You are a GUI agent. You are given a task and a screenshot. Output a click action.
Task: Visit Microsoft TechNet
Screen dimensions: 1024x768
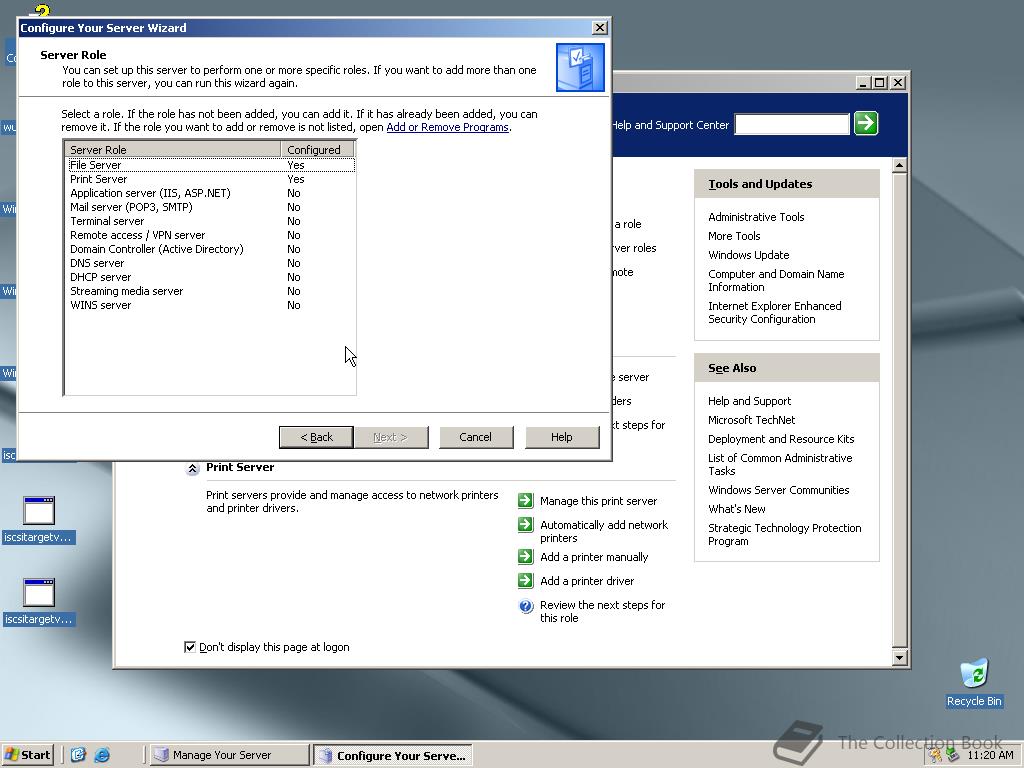click(x=750, y=419)
